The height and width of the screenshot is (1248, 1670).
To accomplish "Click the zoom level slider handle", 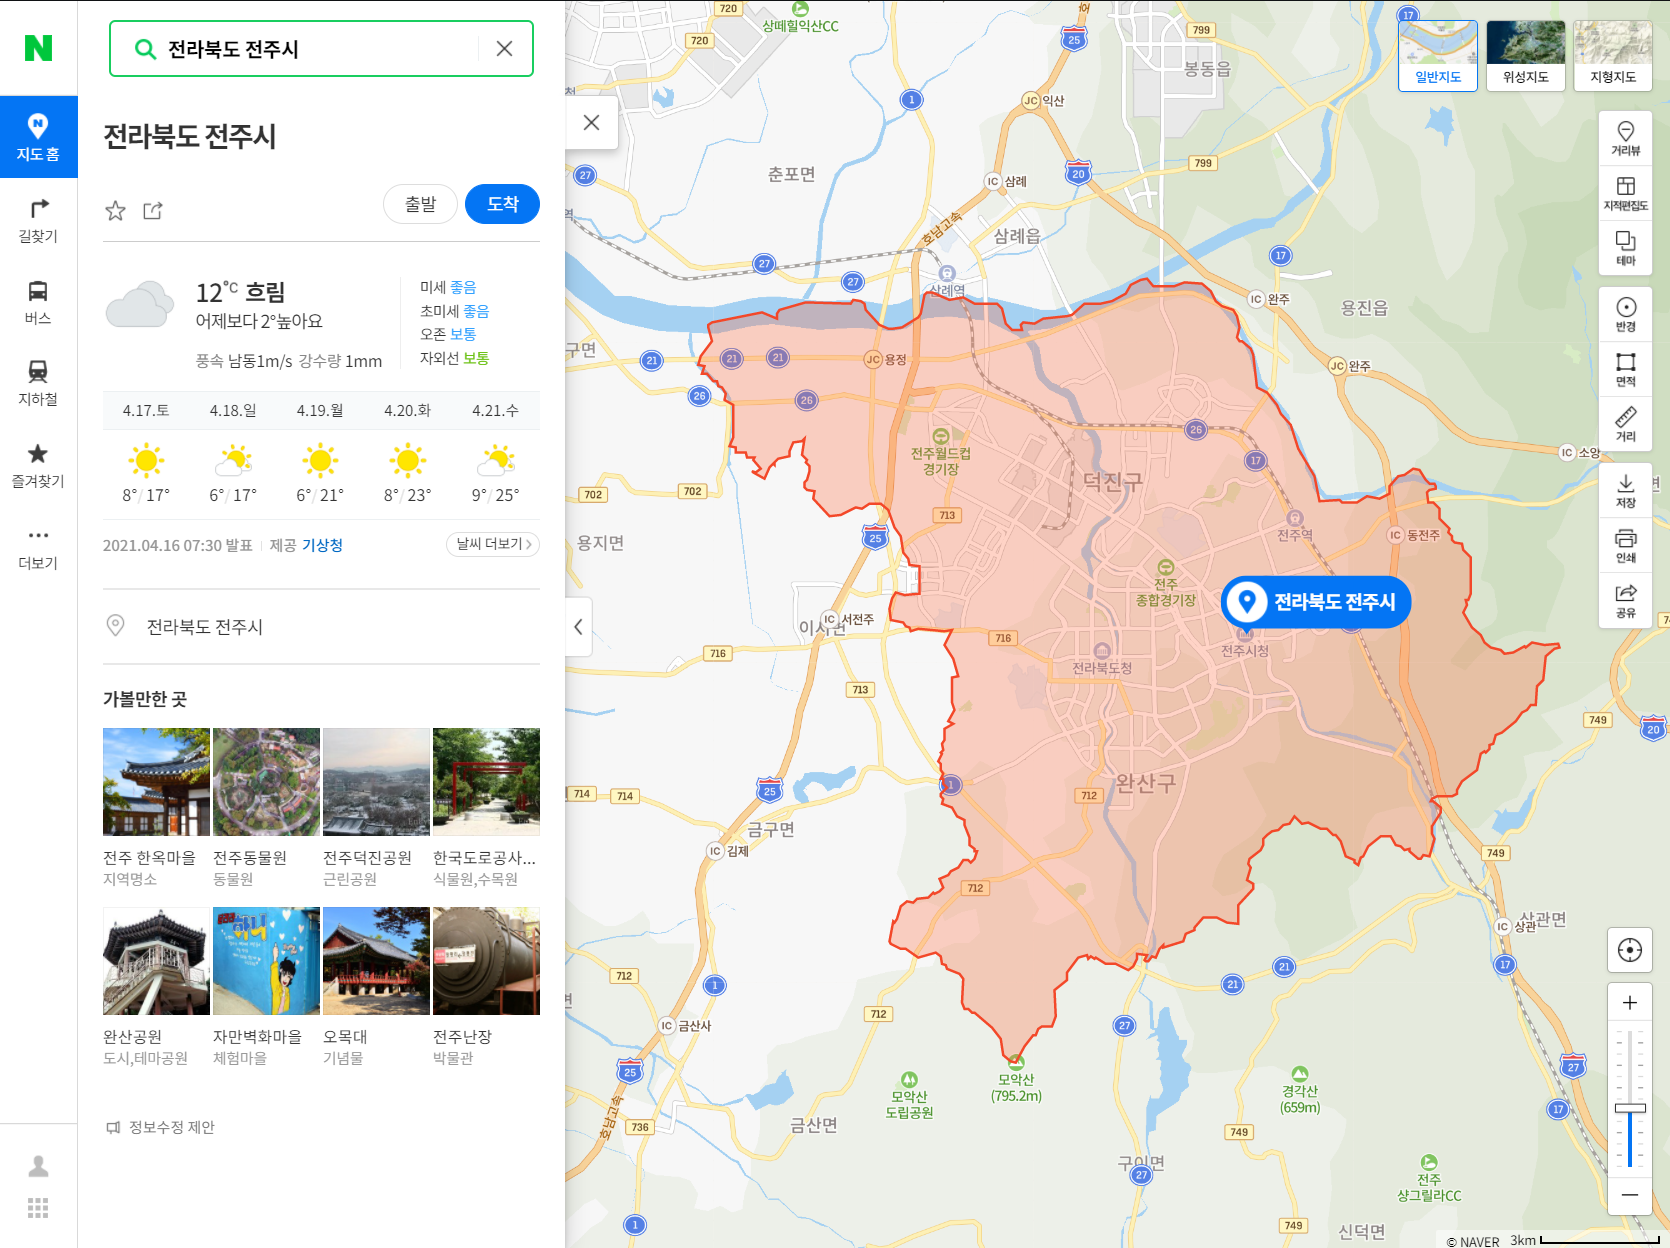I will (1630, 1108).
